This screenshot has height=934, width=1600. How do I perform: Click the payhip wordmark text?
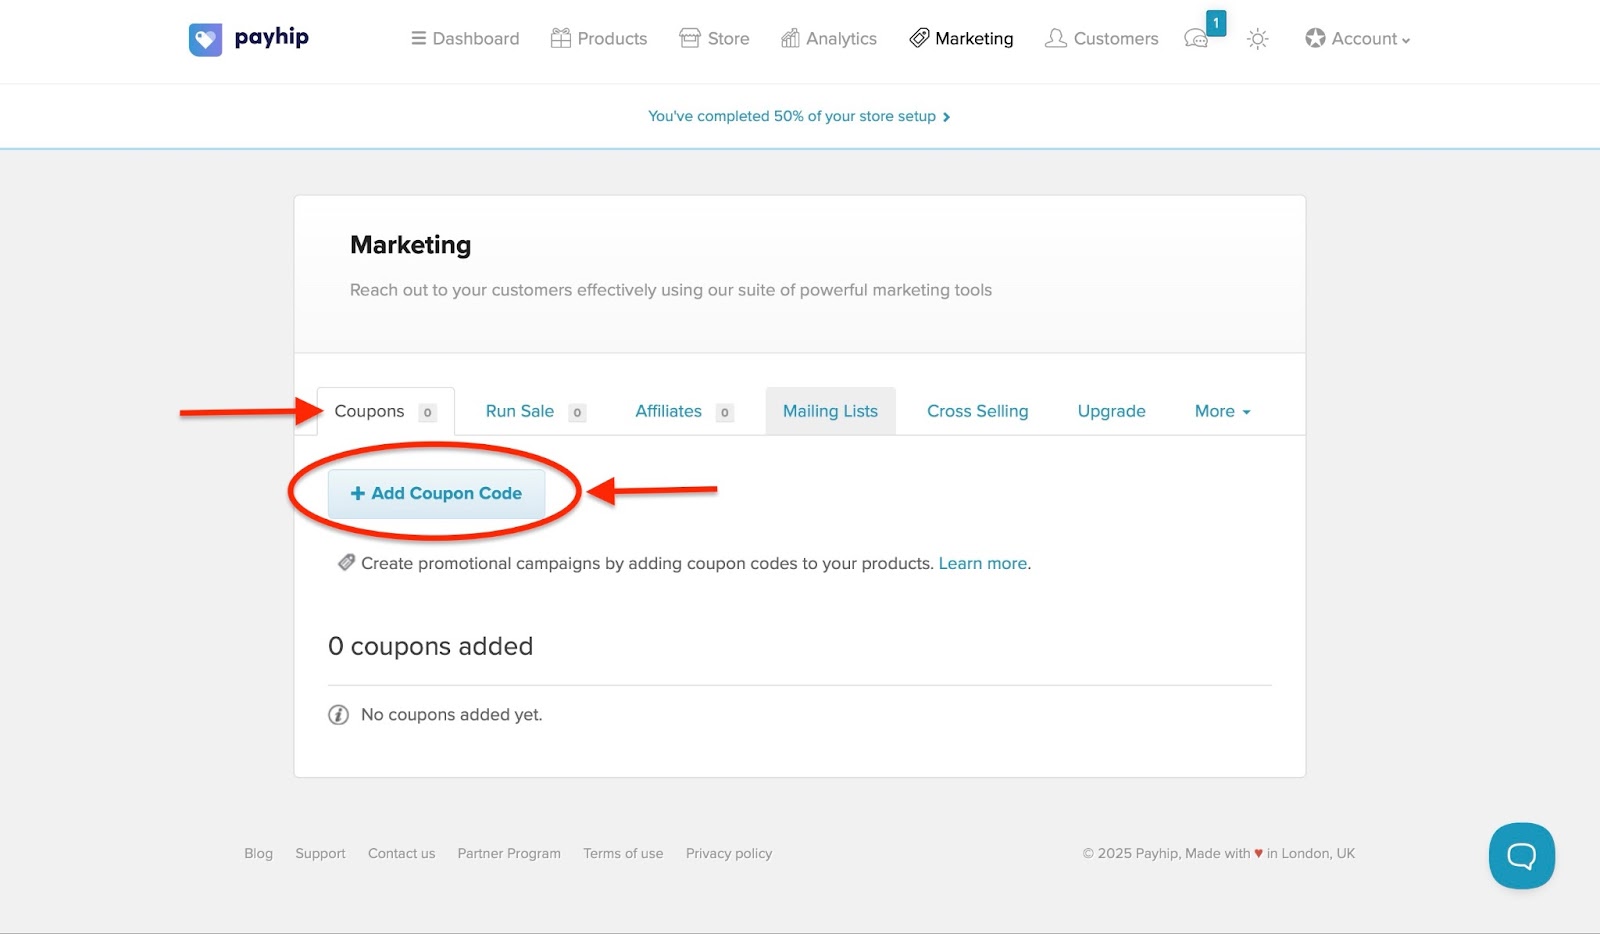pos(271,38)
